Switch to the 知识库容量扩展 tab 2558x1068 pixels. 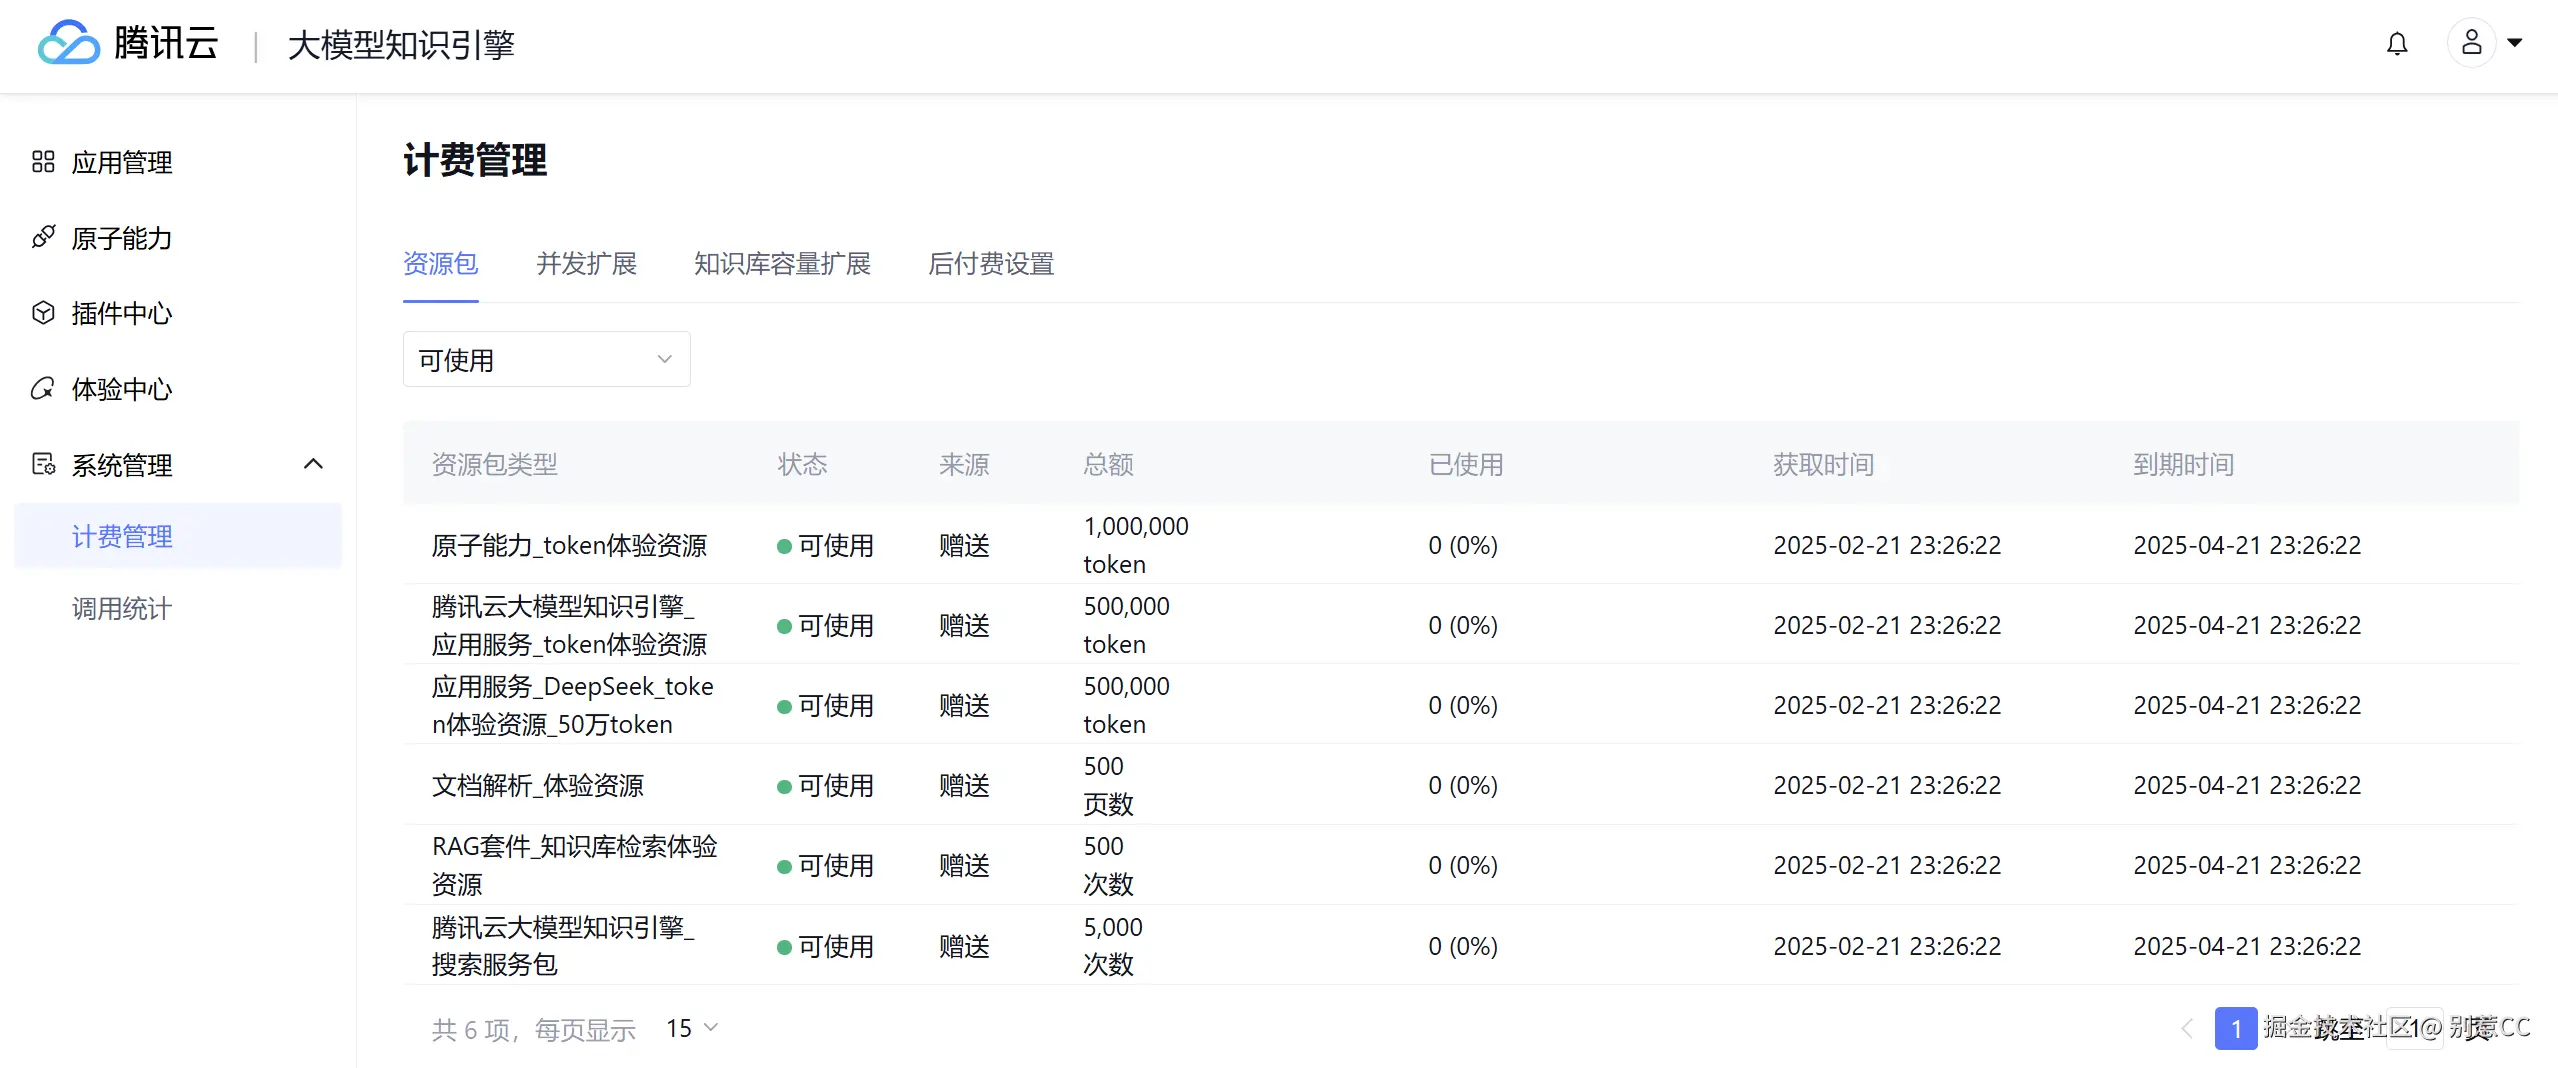click(x=782, y=264)
